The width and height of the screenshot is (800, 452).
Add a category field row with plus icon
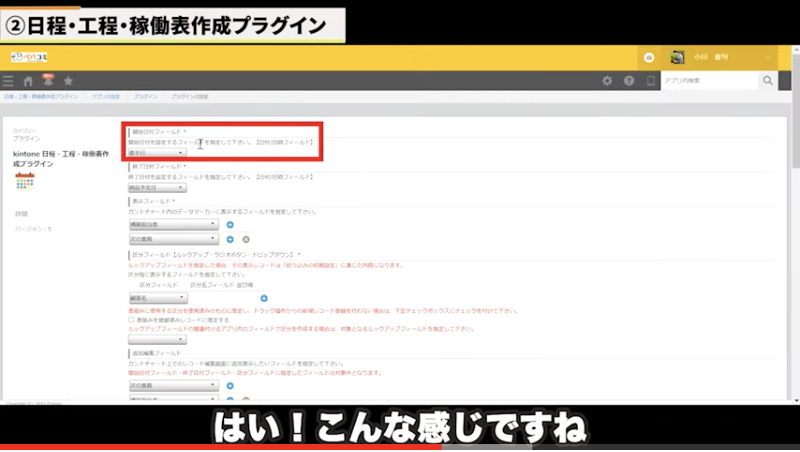click(x=264, y=298)
